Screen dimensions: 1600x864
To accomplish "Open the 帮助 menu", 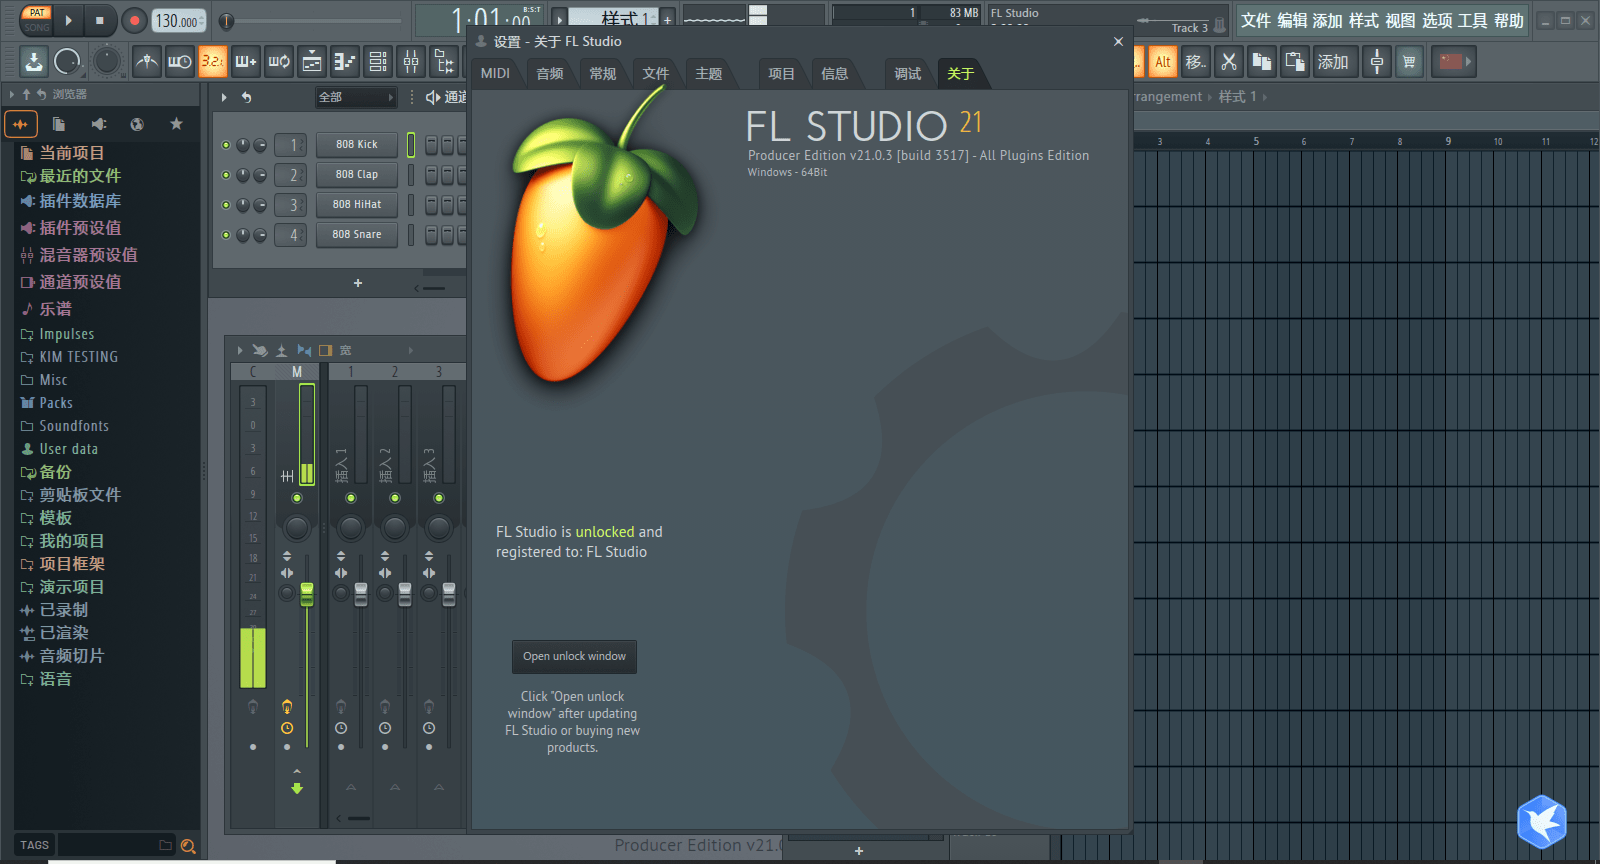I will (1509, 21).
